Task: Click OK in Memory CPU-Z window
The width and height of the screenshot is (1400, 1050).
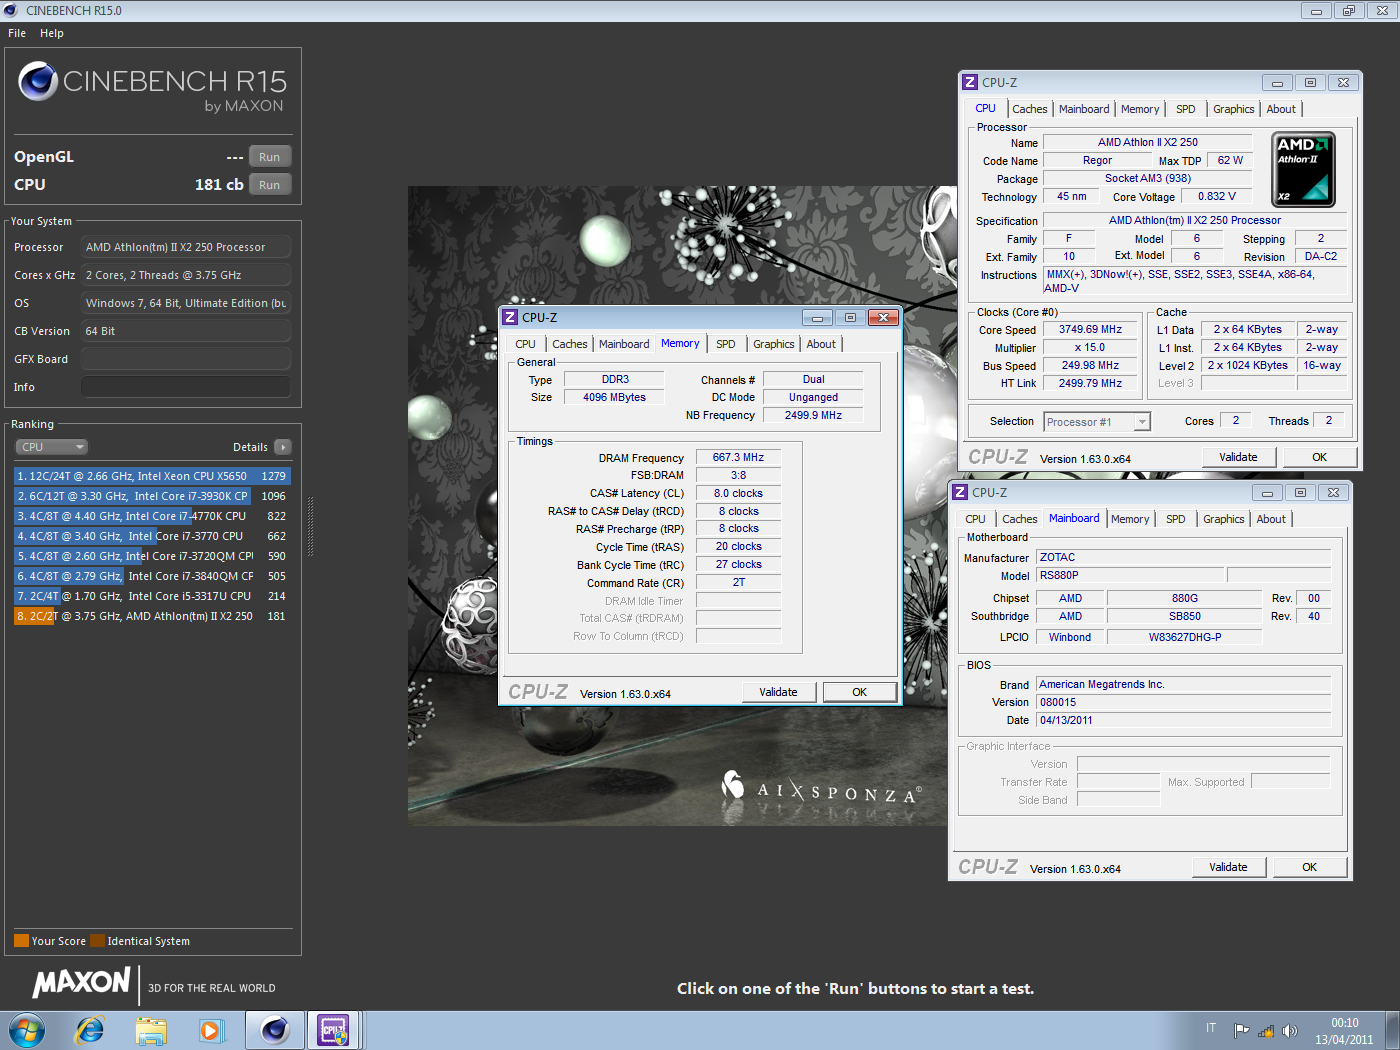Action: [x=860, y=692]
